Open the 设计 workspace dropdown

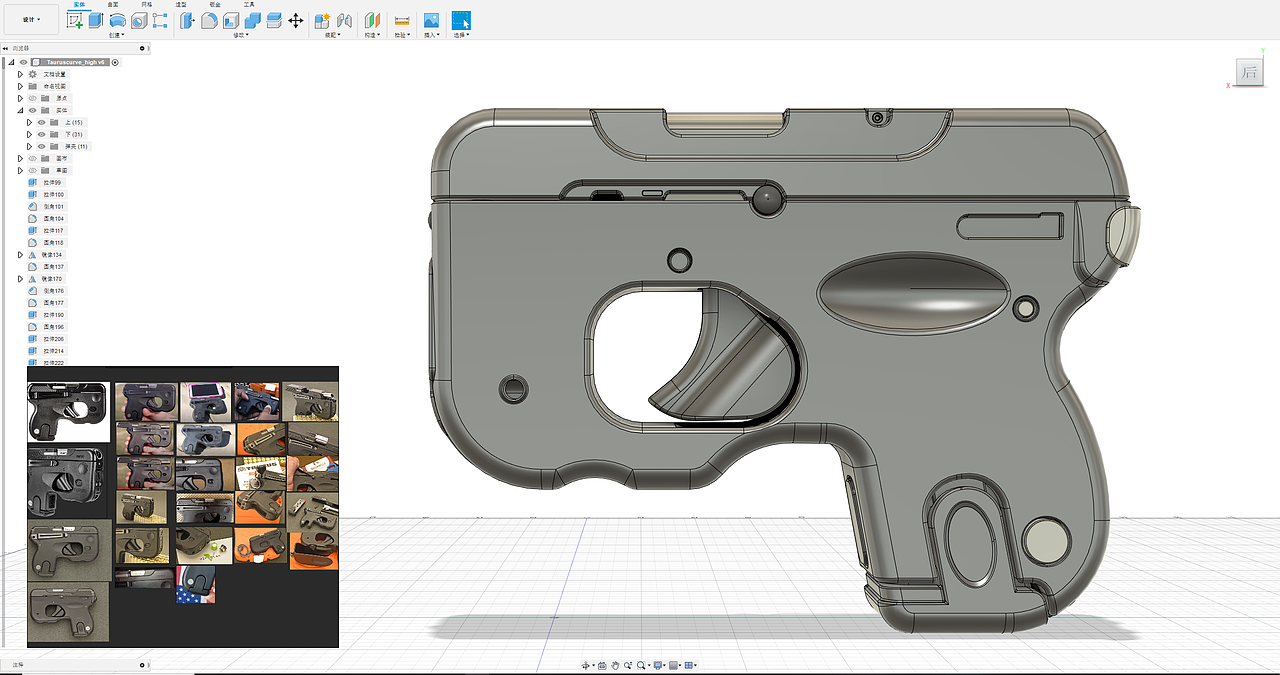click(31, 19)
